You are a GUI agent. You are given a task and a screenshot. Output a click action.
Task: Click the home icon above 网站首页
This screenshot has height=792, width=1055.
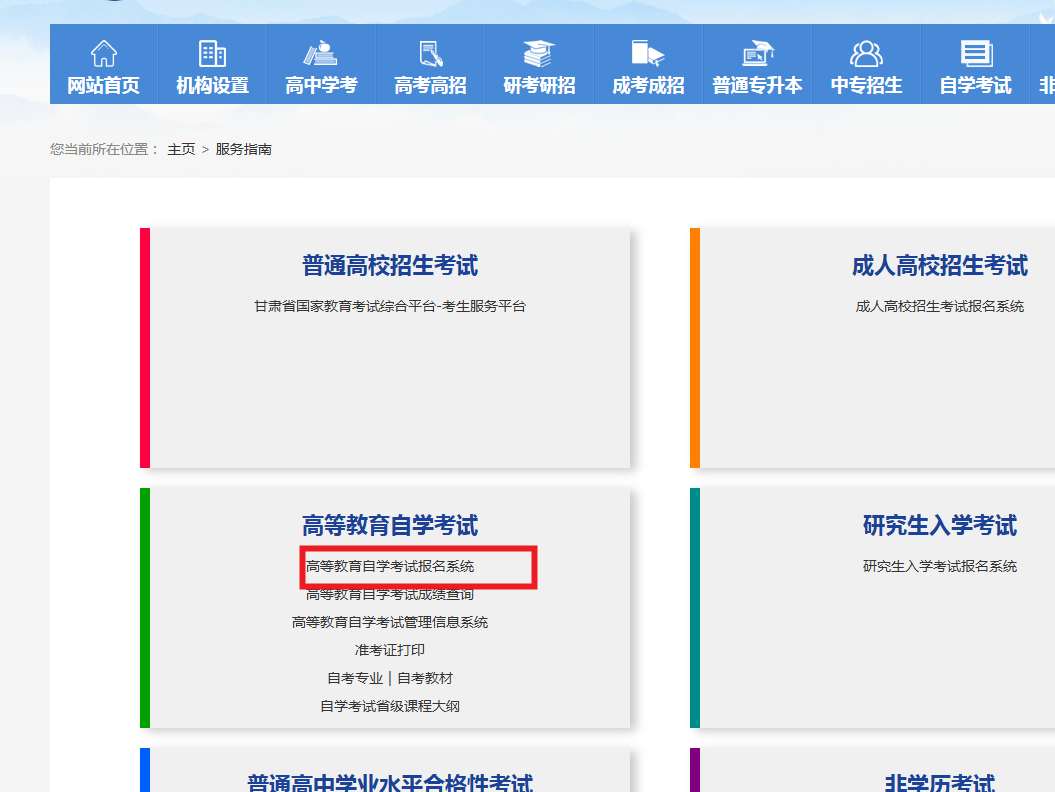click(x=104, y=53)
